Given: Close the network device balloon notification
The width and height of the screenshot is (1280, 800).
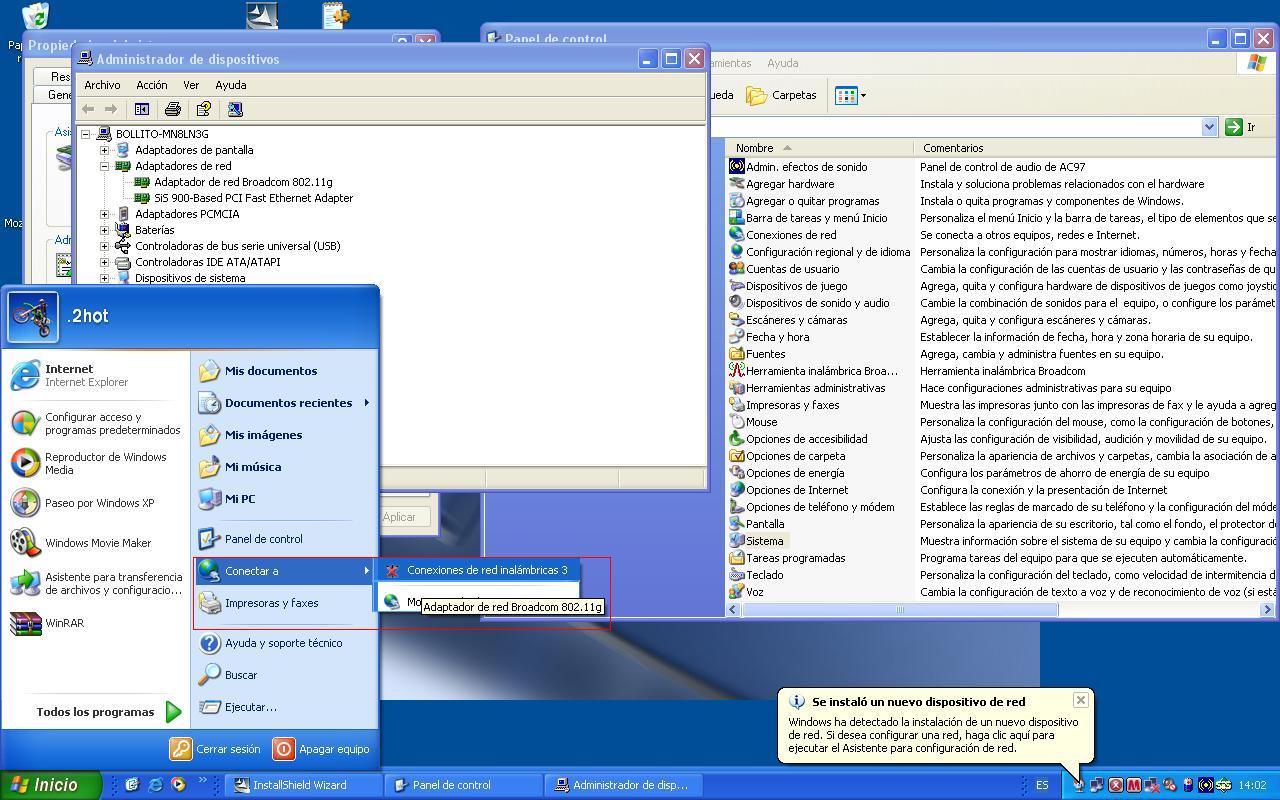Looking at the screenshot, I should tap(1081, 700).
